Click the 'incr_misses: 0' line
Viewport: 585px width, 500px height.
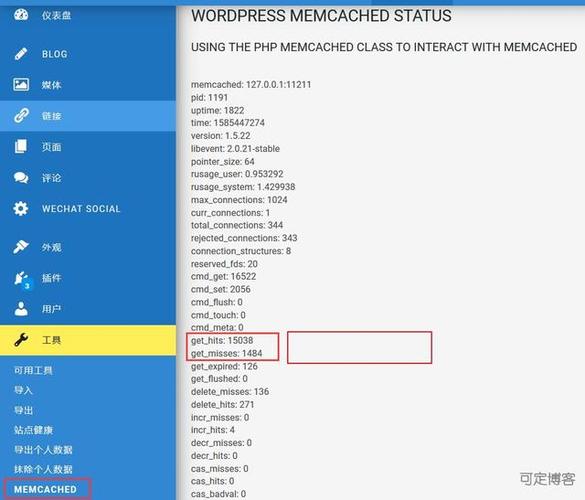220,417
